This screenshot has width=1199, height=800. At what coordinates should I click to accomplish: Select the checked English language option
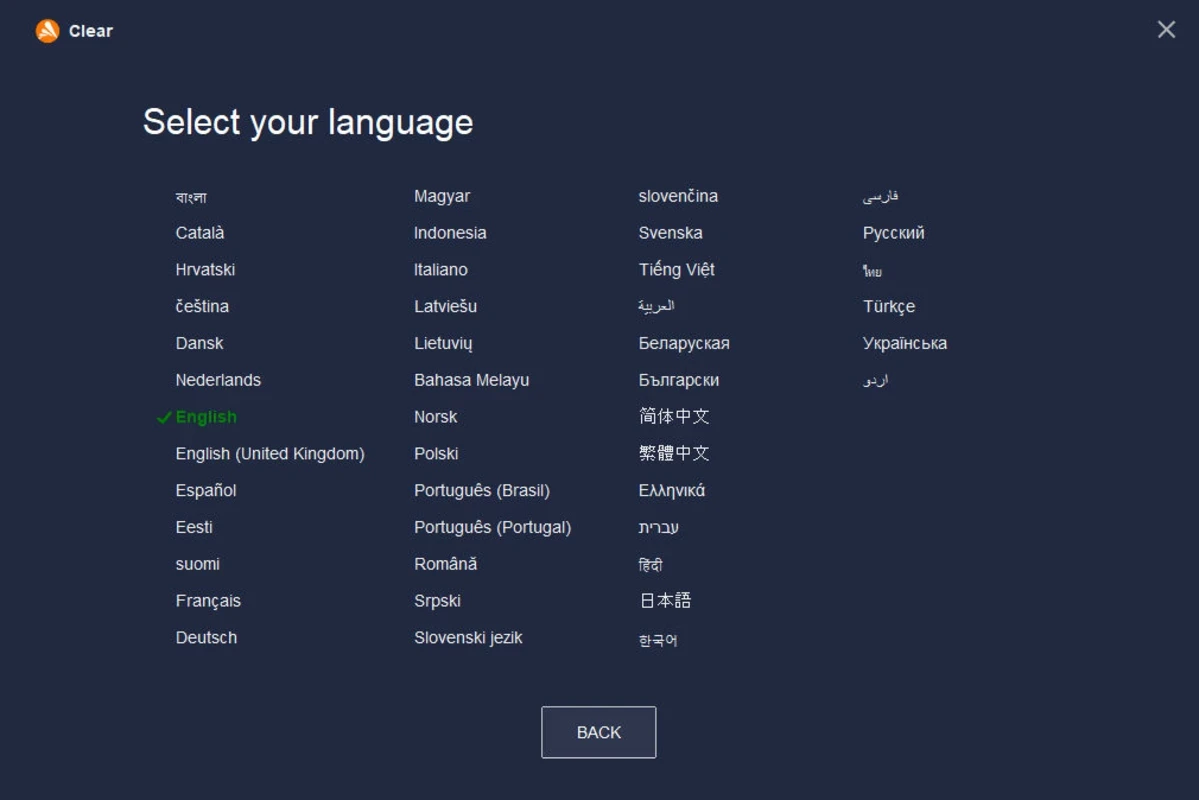point(206,417)
